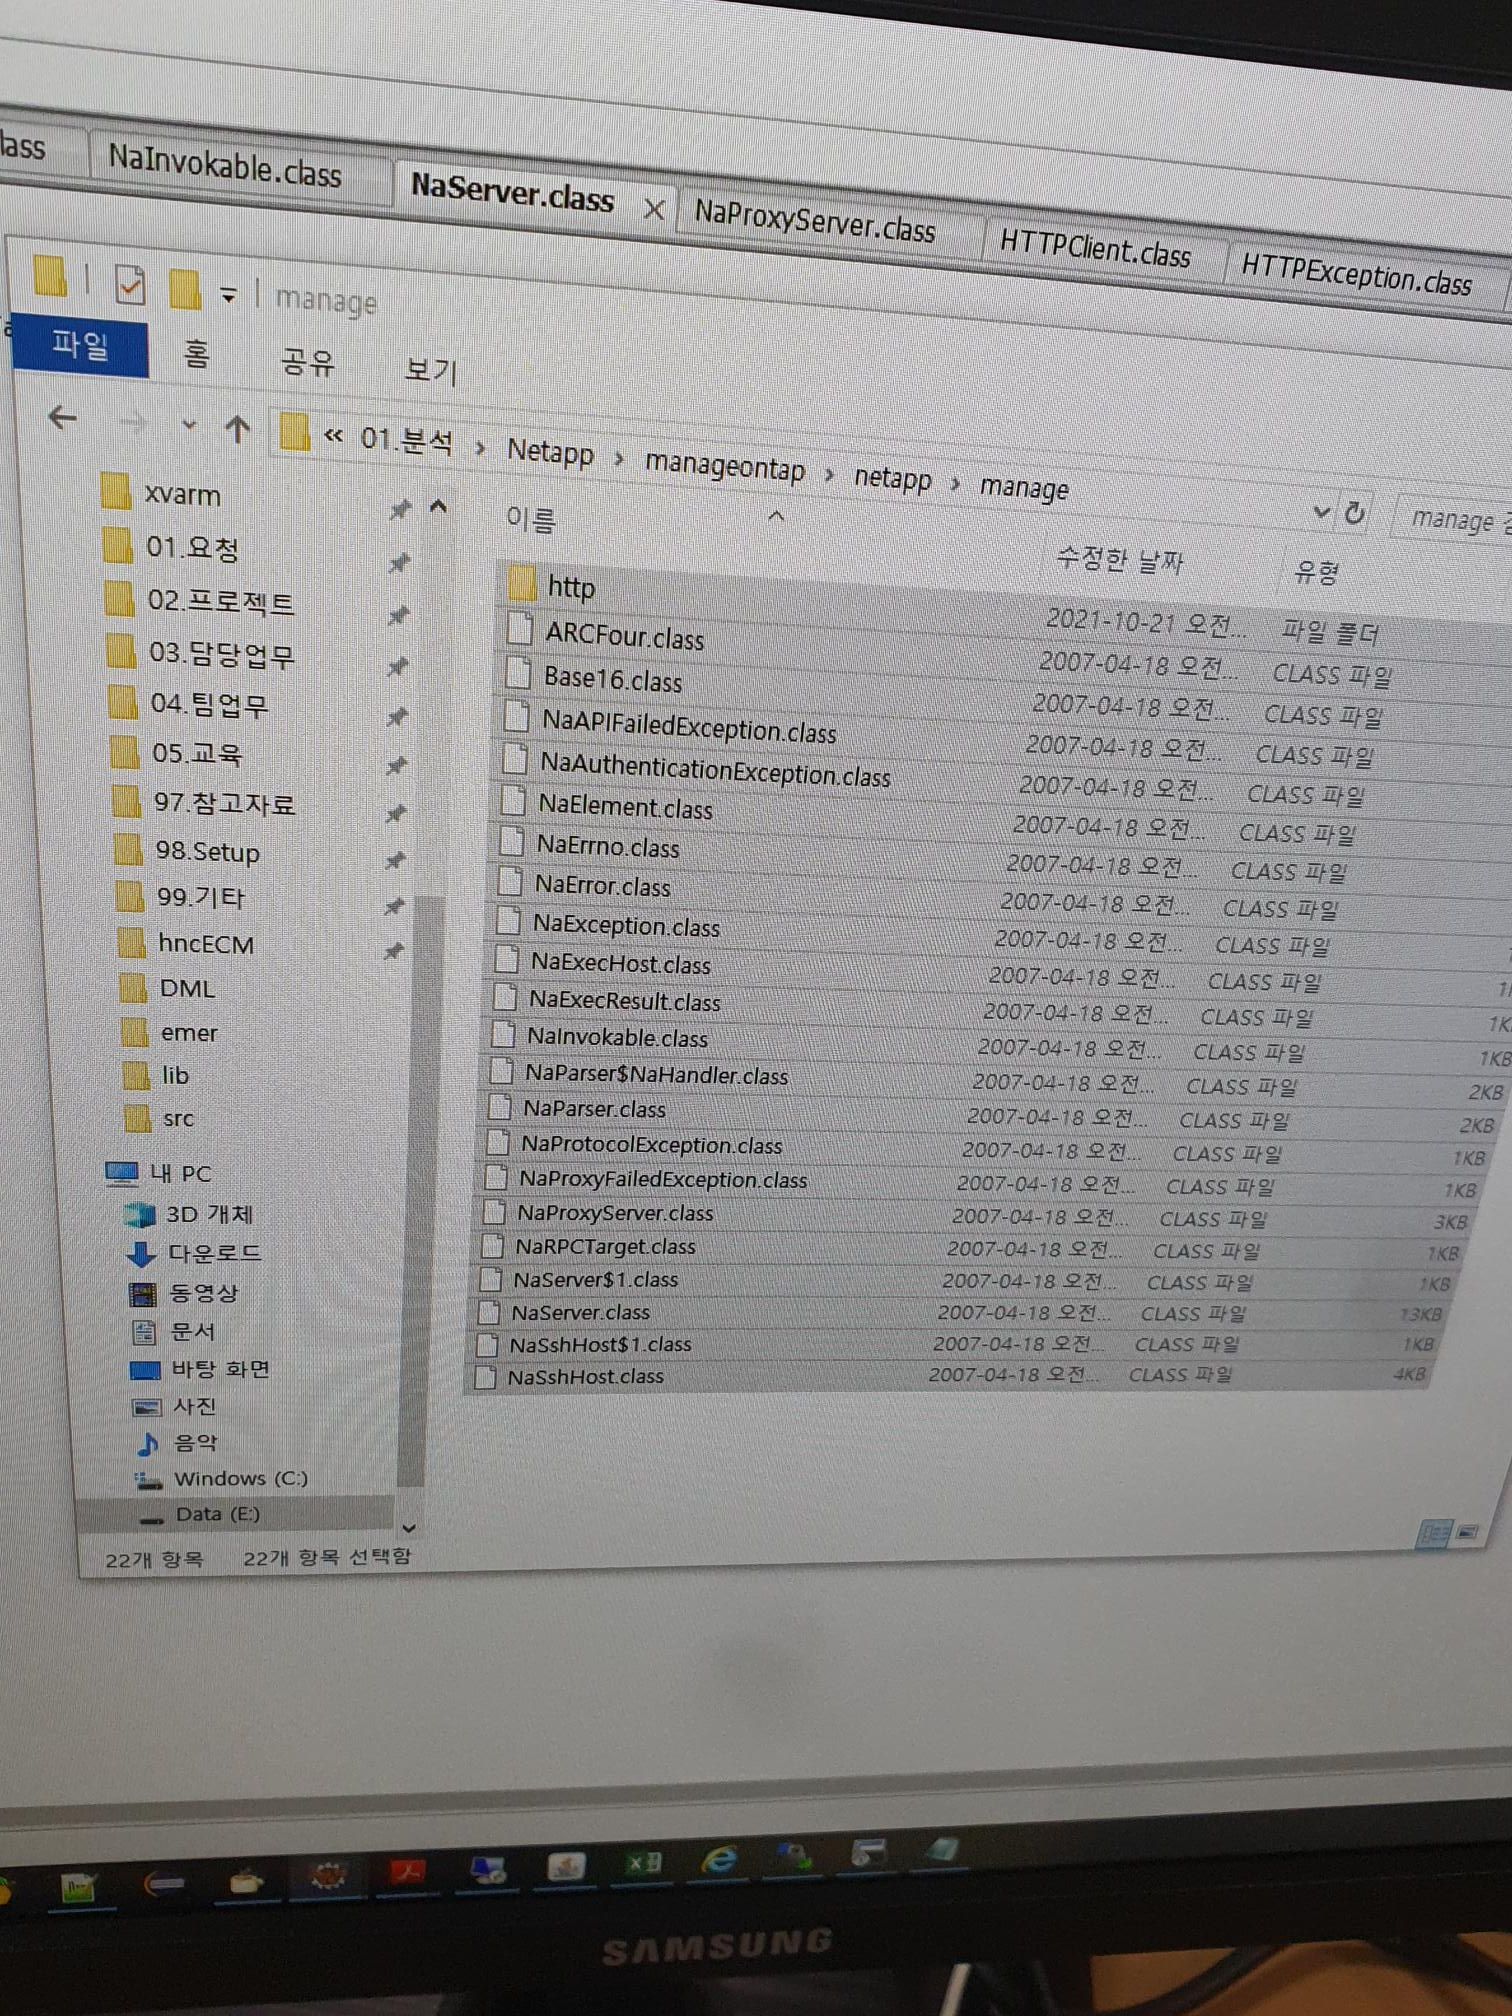Viewport: 1512px width, 2016px height.
Task: Expand the chevron after 01.분석 in breadcrumb
Action: point(481,448)
